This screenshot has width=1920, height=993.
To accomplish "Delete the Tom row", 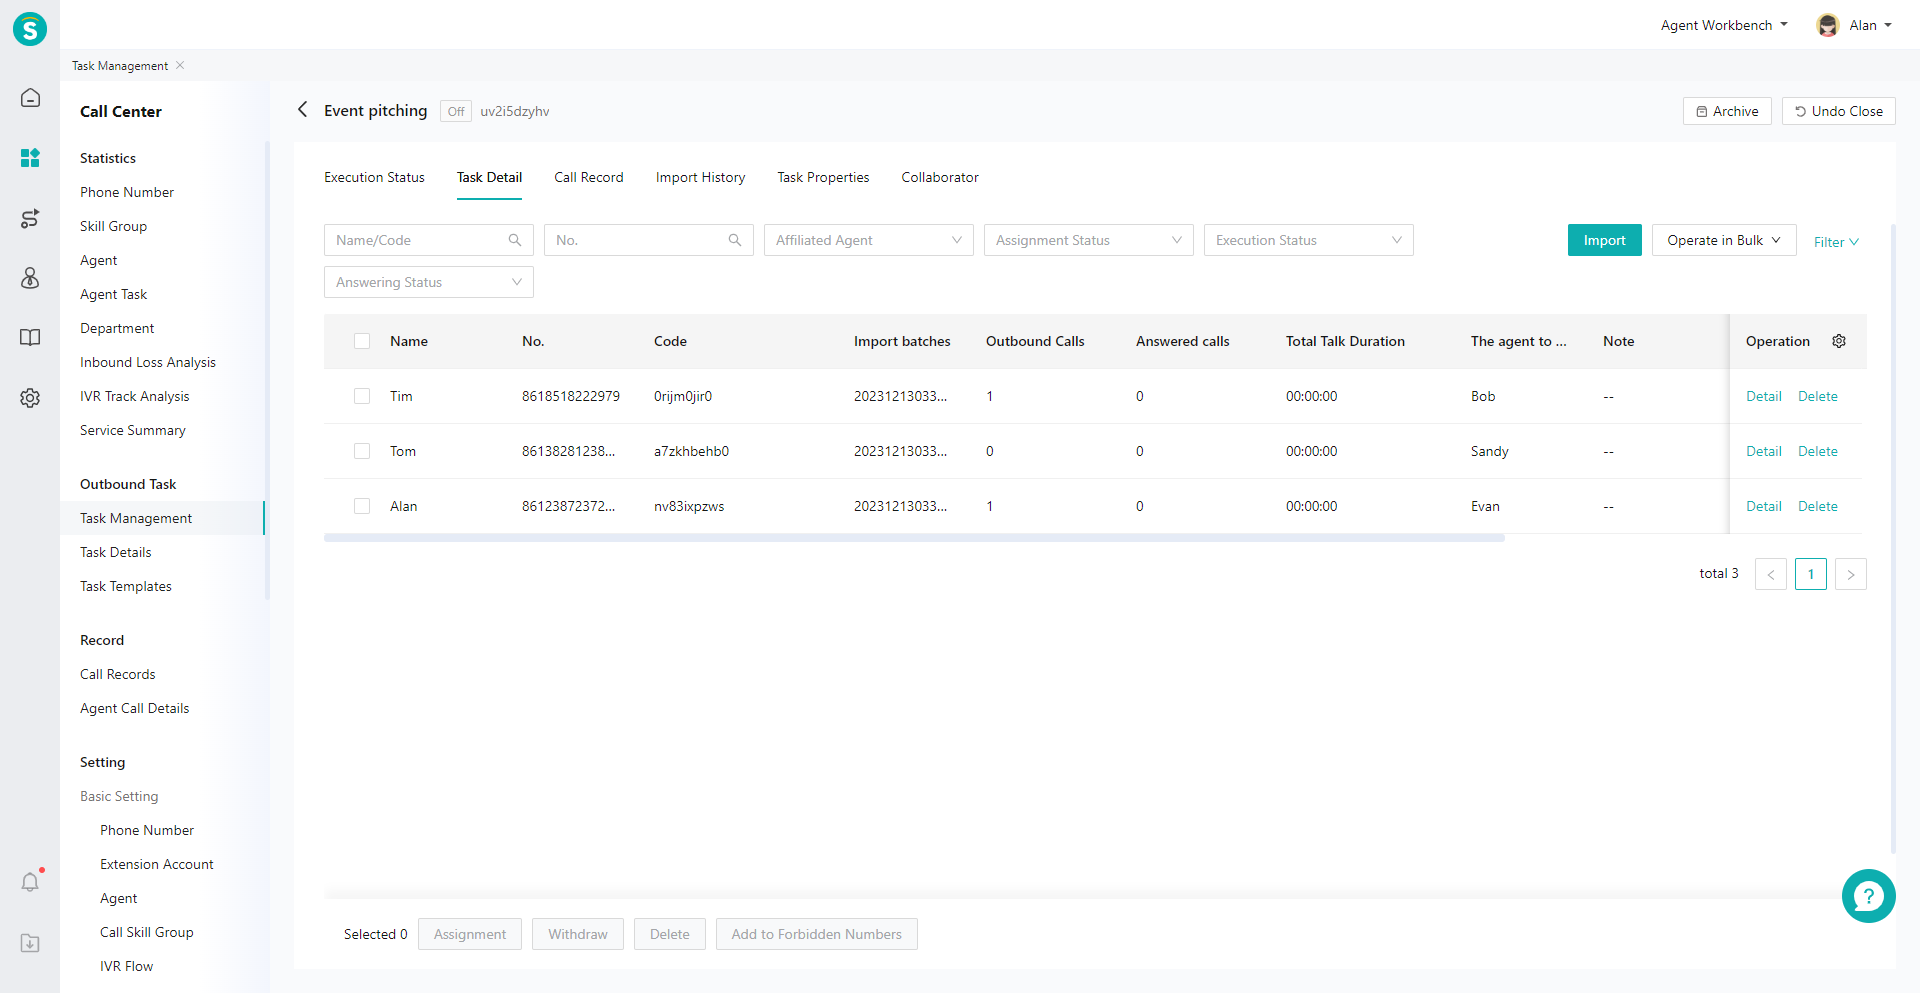I will click(1818, 451).
